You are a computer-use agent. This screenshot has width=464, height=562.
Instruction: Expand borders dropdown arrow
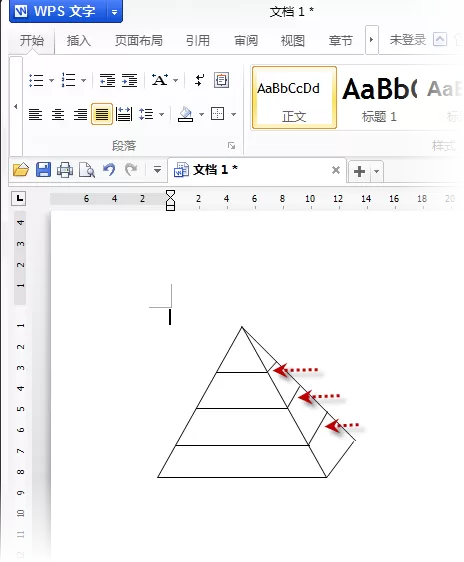[234, 114]
